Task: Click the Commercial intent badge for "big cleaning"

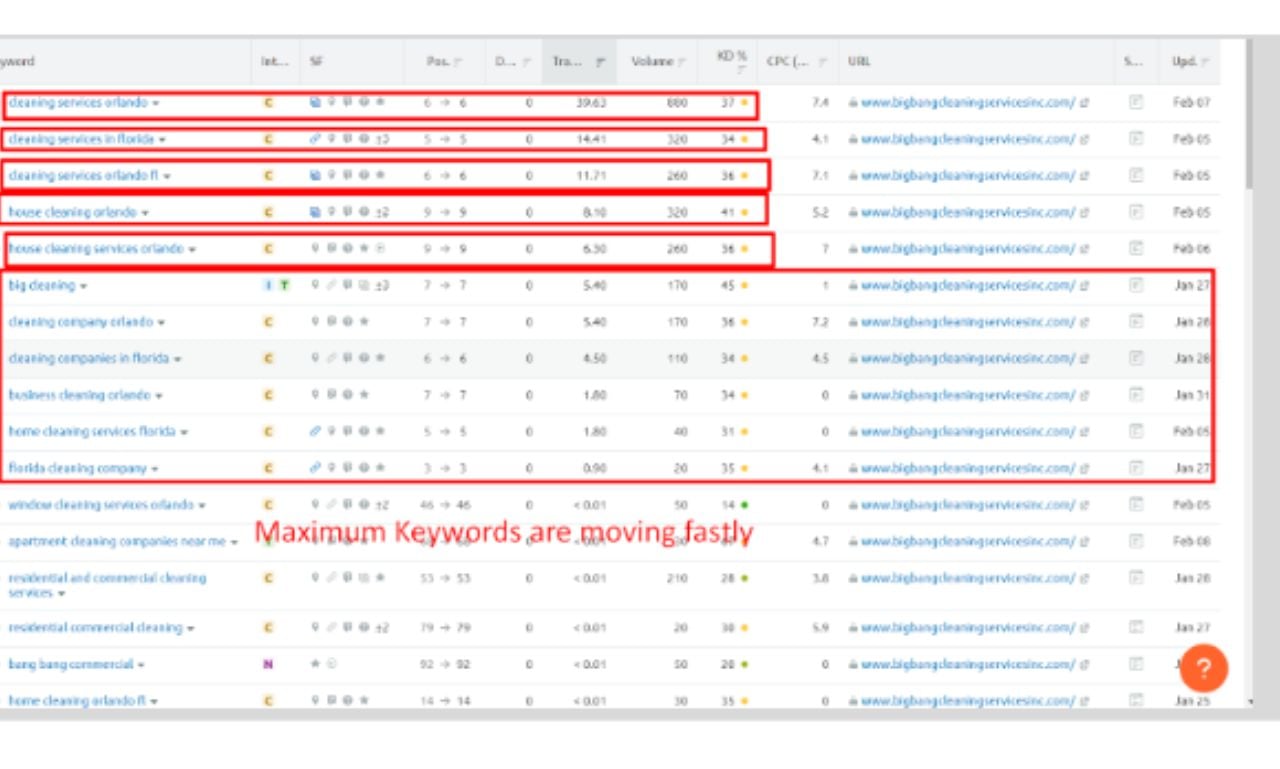Action: pos(268,285)
